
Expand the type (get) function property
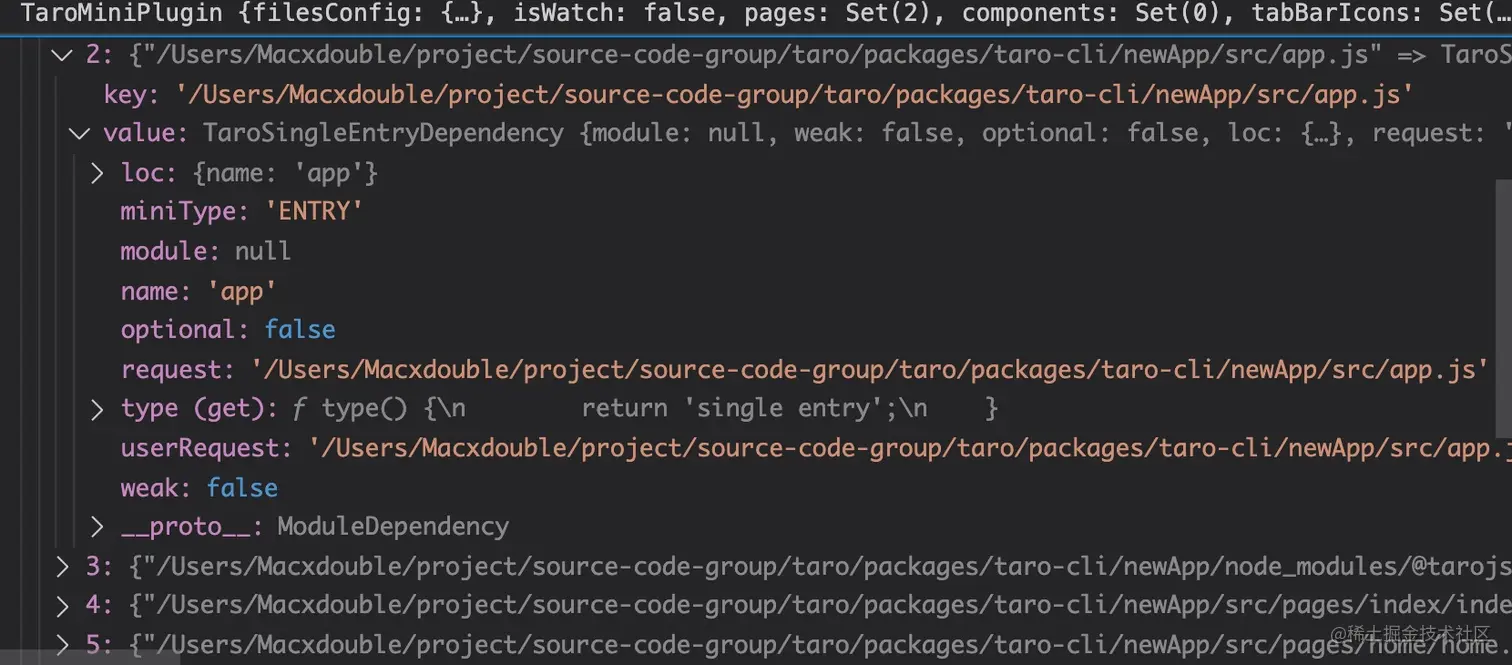(x=96, y=408)
